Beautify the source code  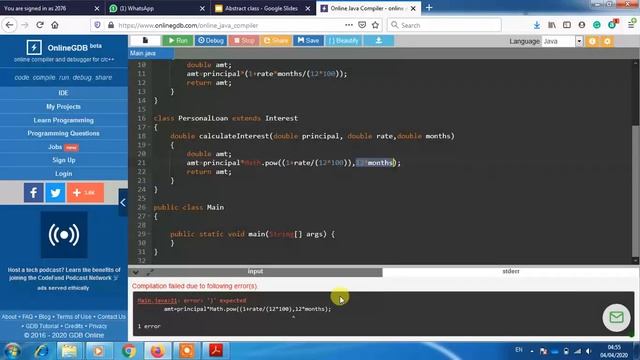coord(343,40)
